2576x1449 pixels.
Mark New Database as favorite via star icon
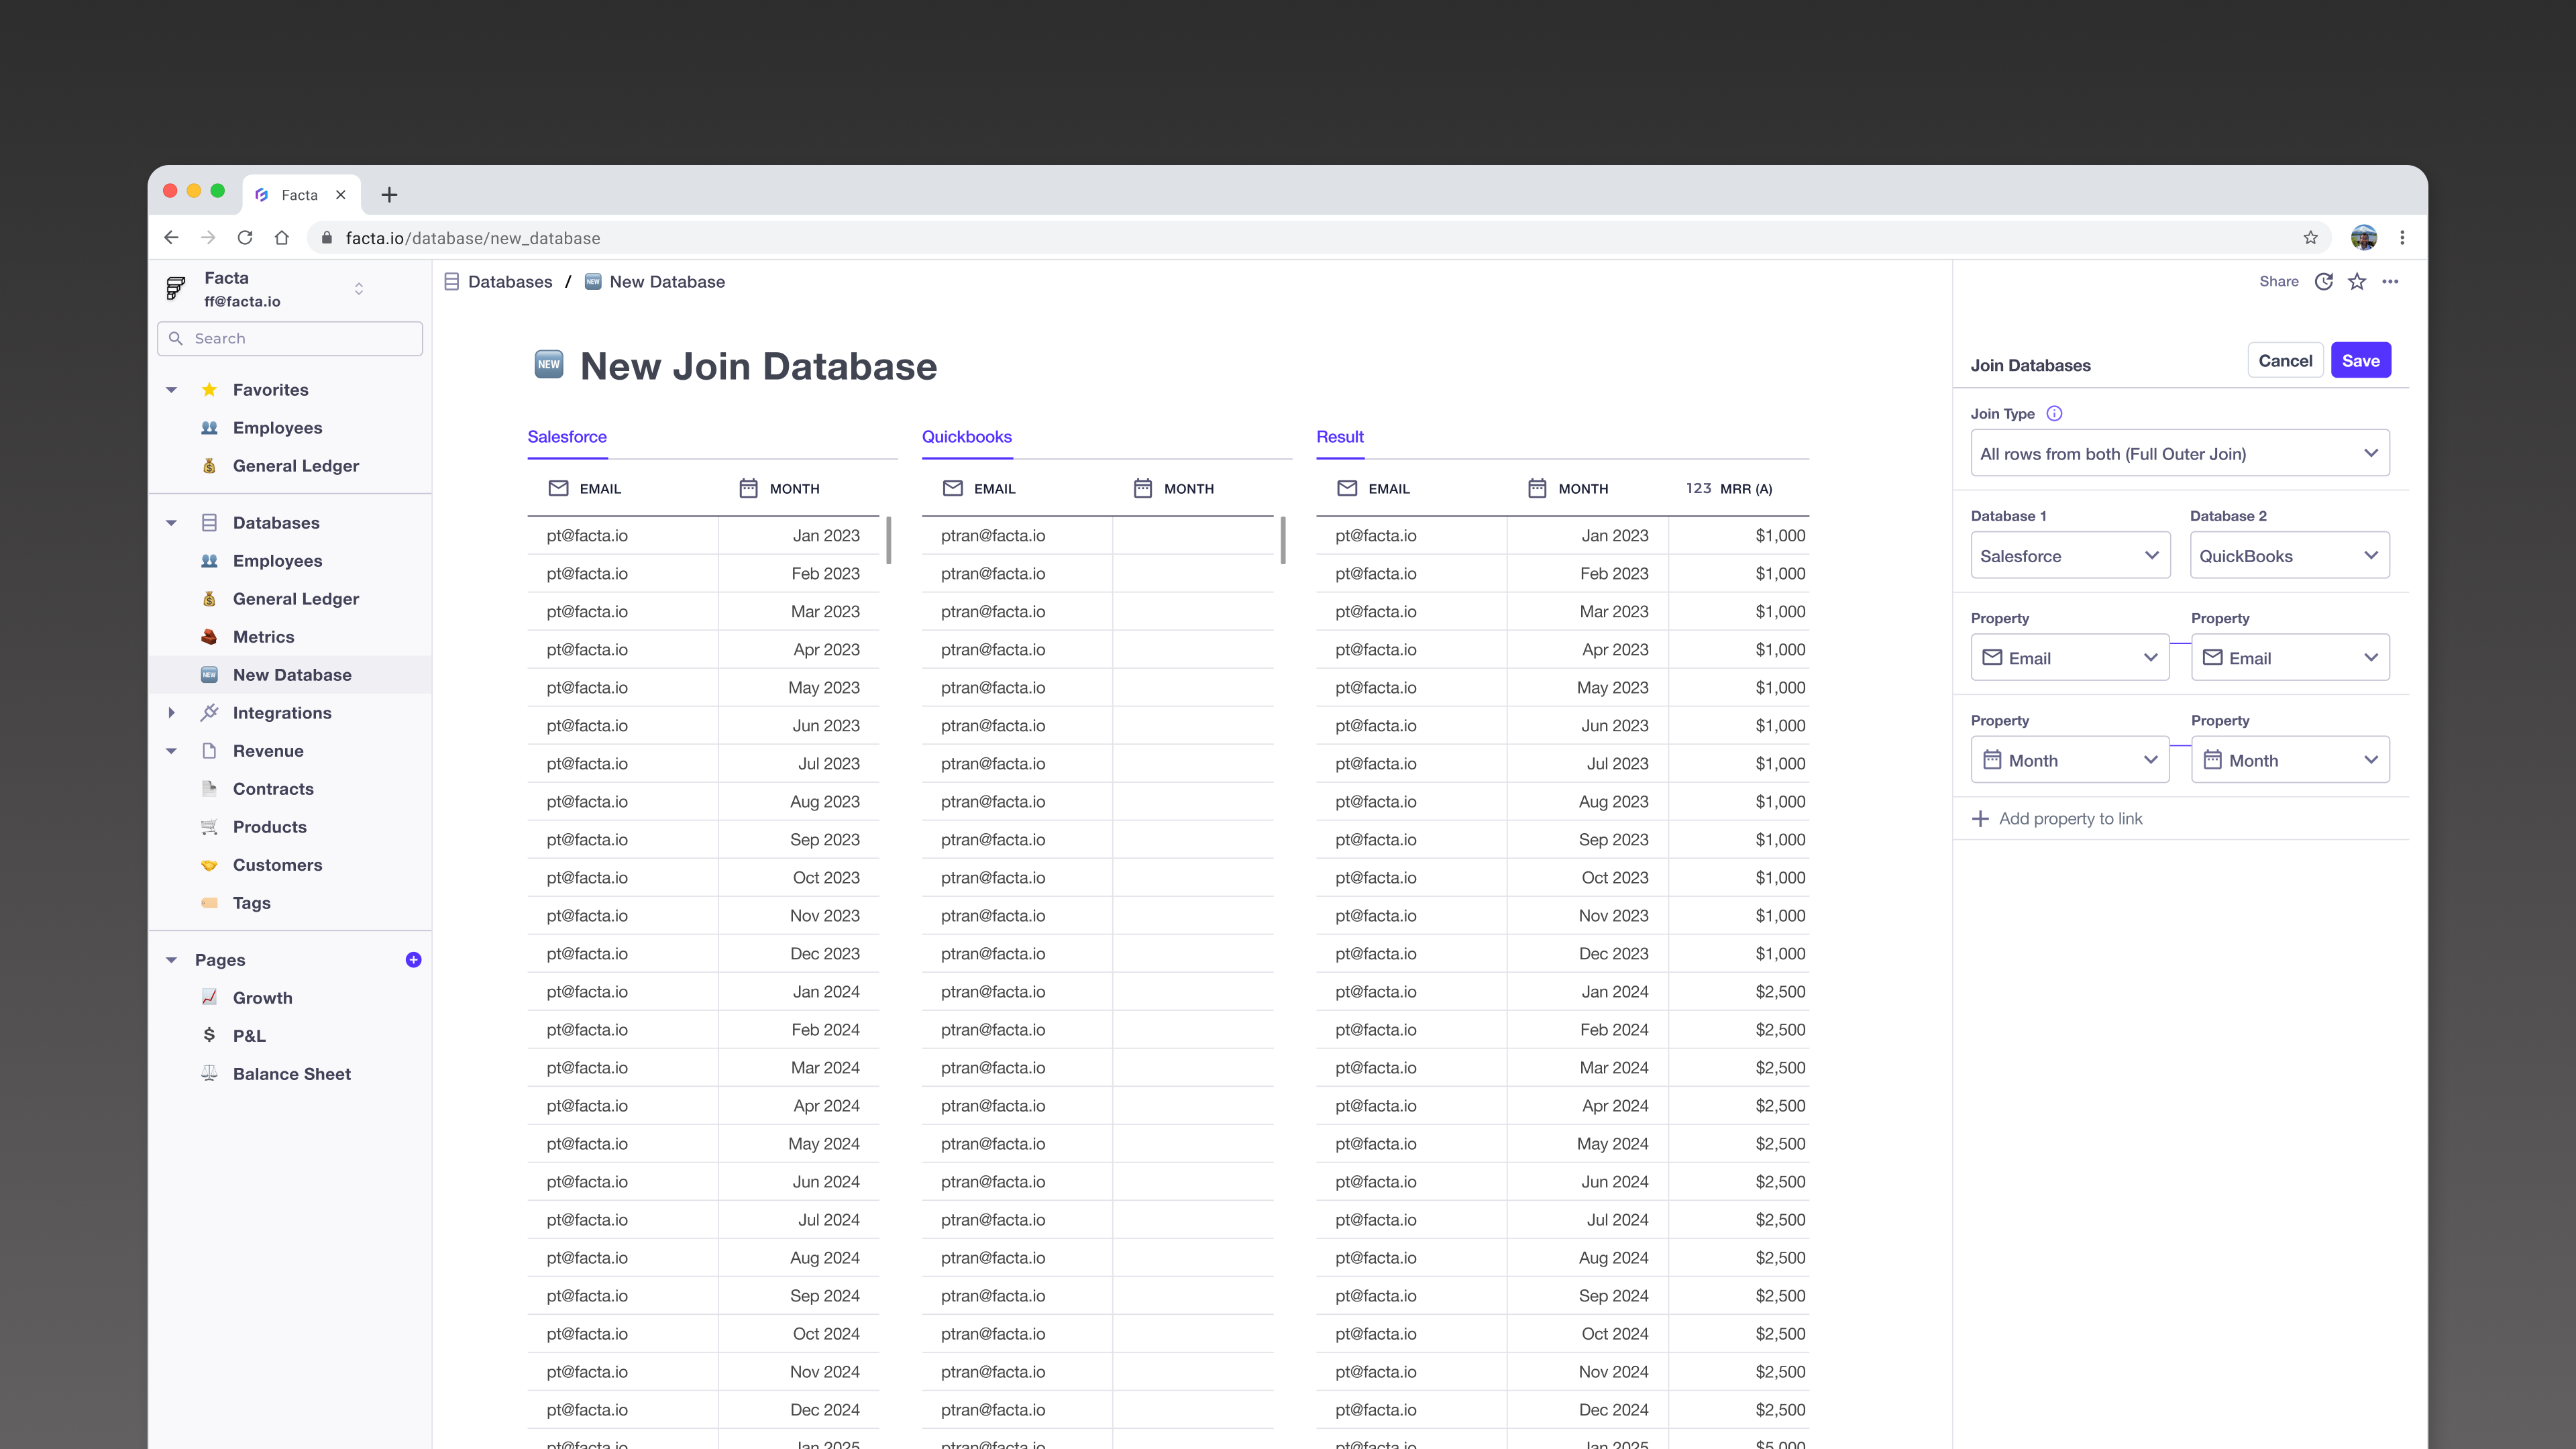tap(2357, 281)
